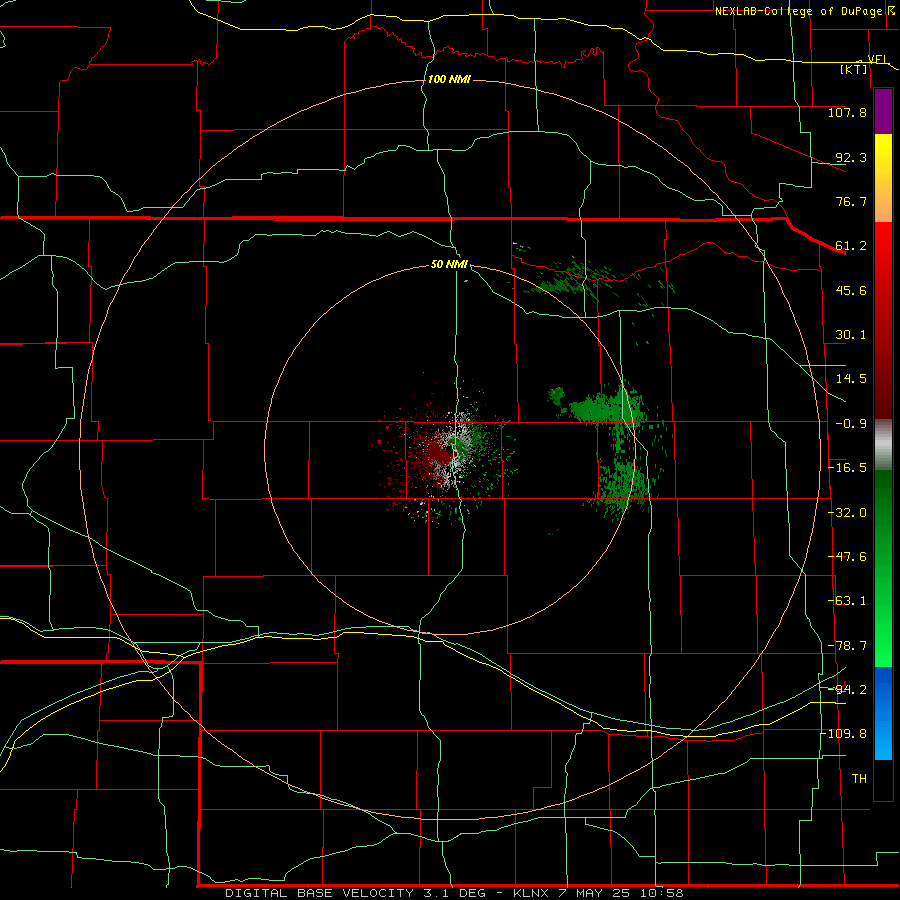Click the 107.8 velocity scale value
The height and width of the screenshot is (900, 900).
click(847, 112)
